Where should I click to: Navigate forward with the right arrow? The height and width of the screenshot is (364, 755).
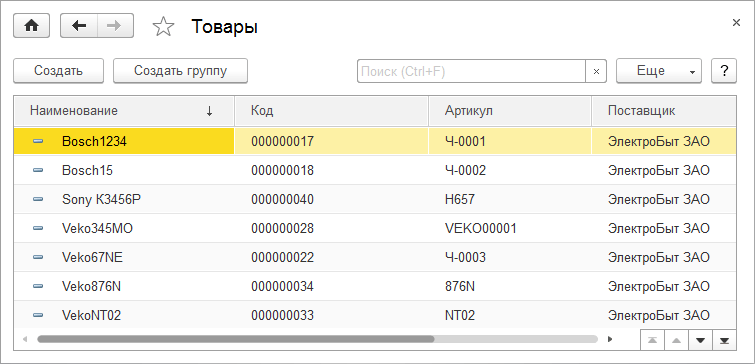coord(116,26)
